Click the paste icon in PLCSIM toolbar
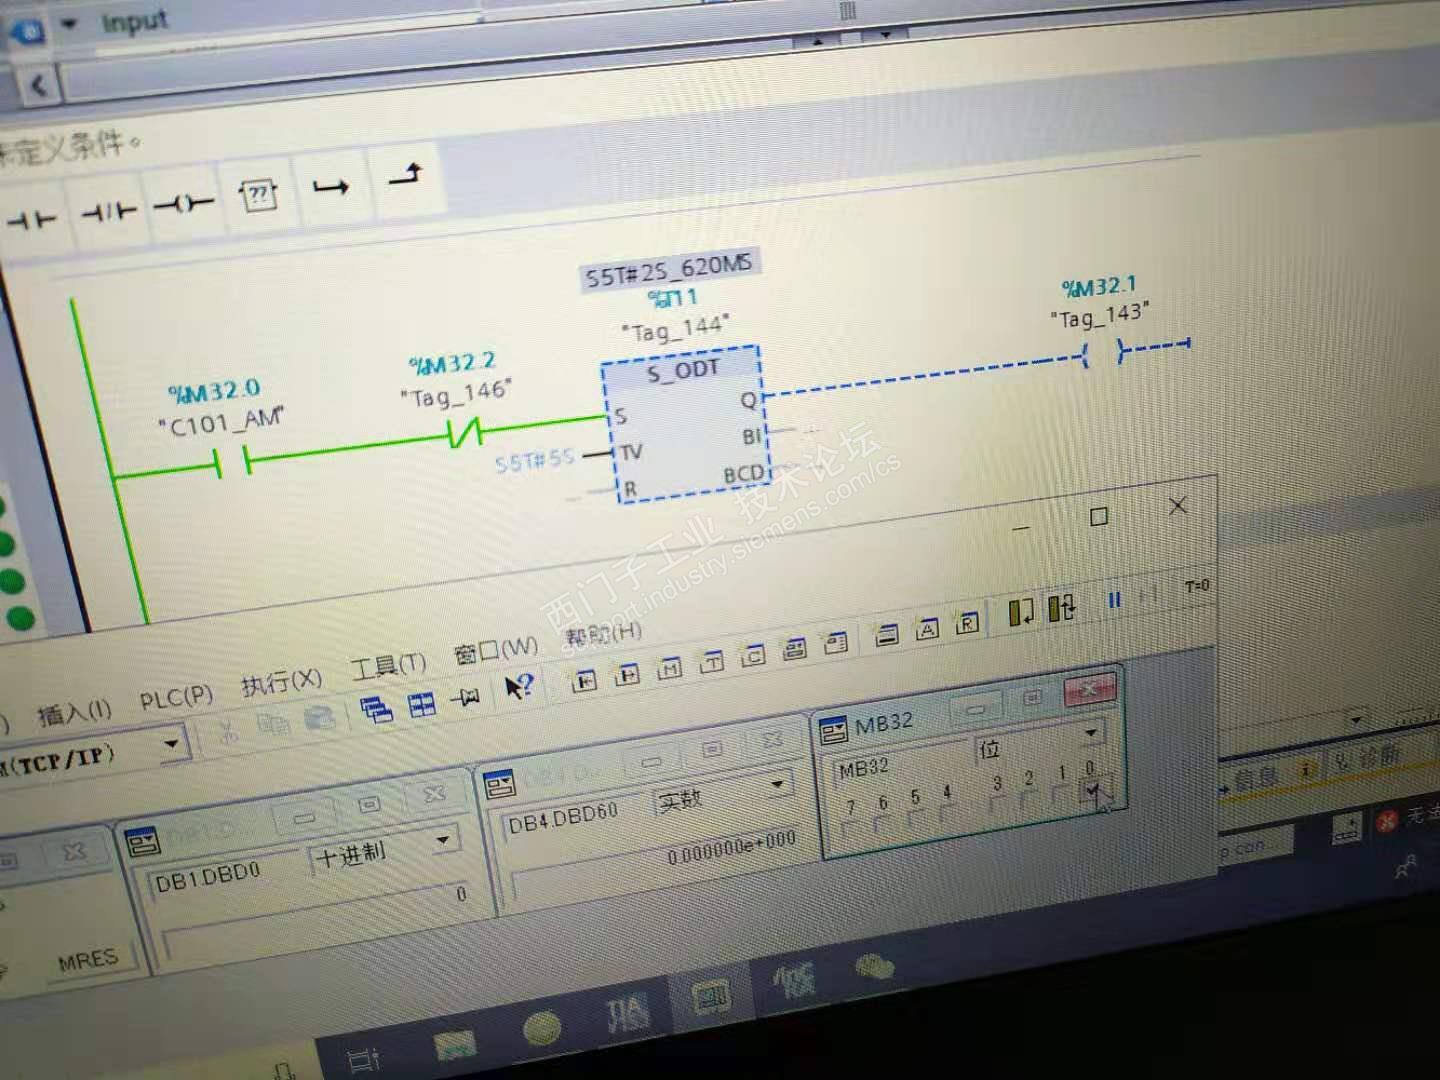Viewport: 1440px width, 1080px height. tap(319, 718)
